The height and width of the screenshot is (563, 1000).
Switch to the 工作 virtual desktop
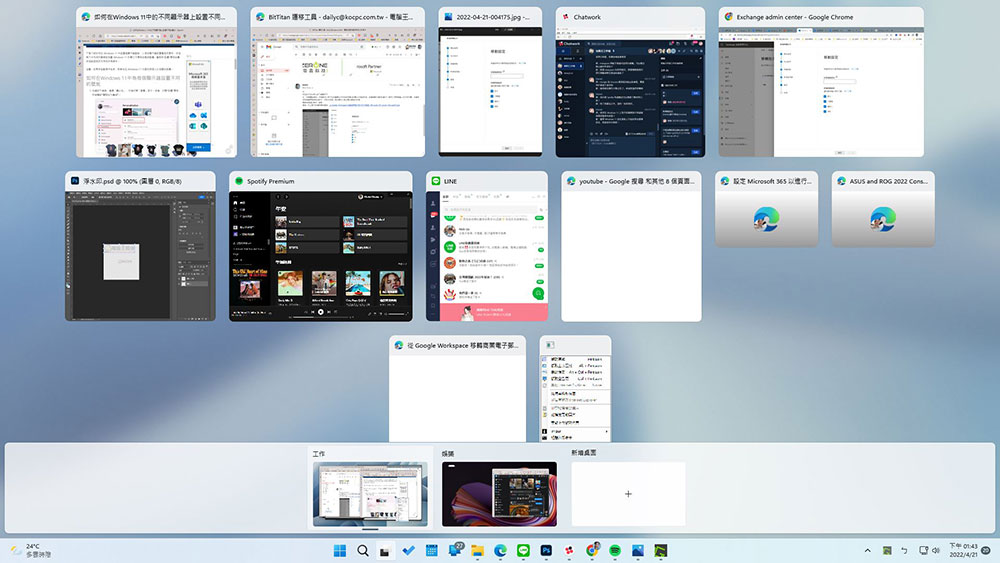[x=370, y=494]
